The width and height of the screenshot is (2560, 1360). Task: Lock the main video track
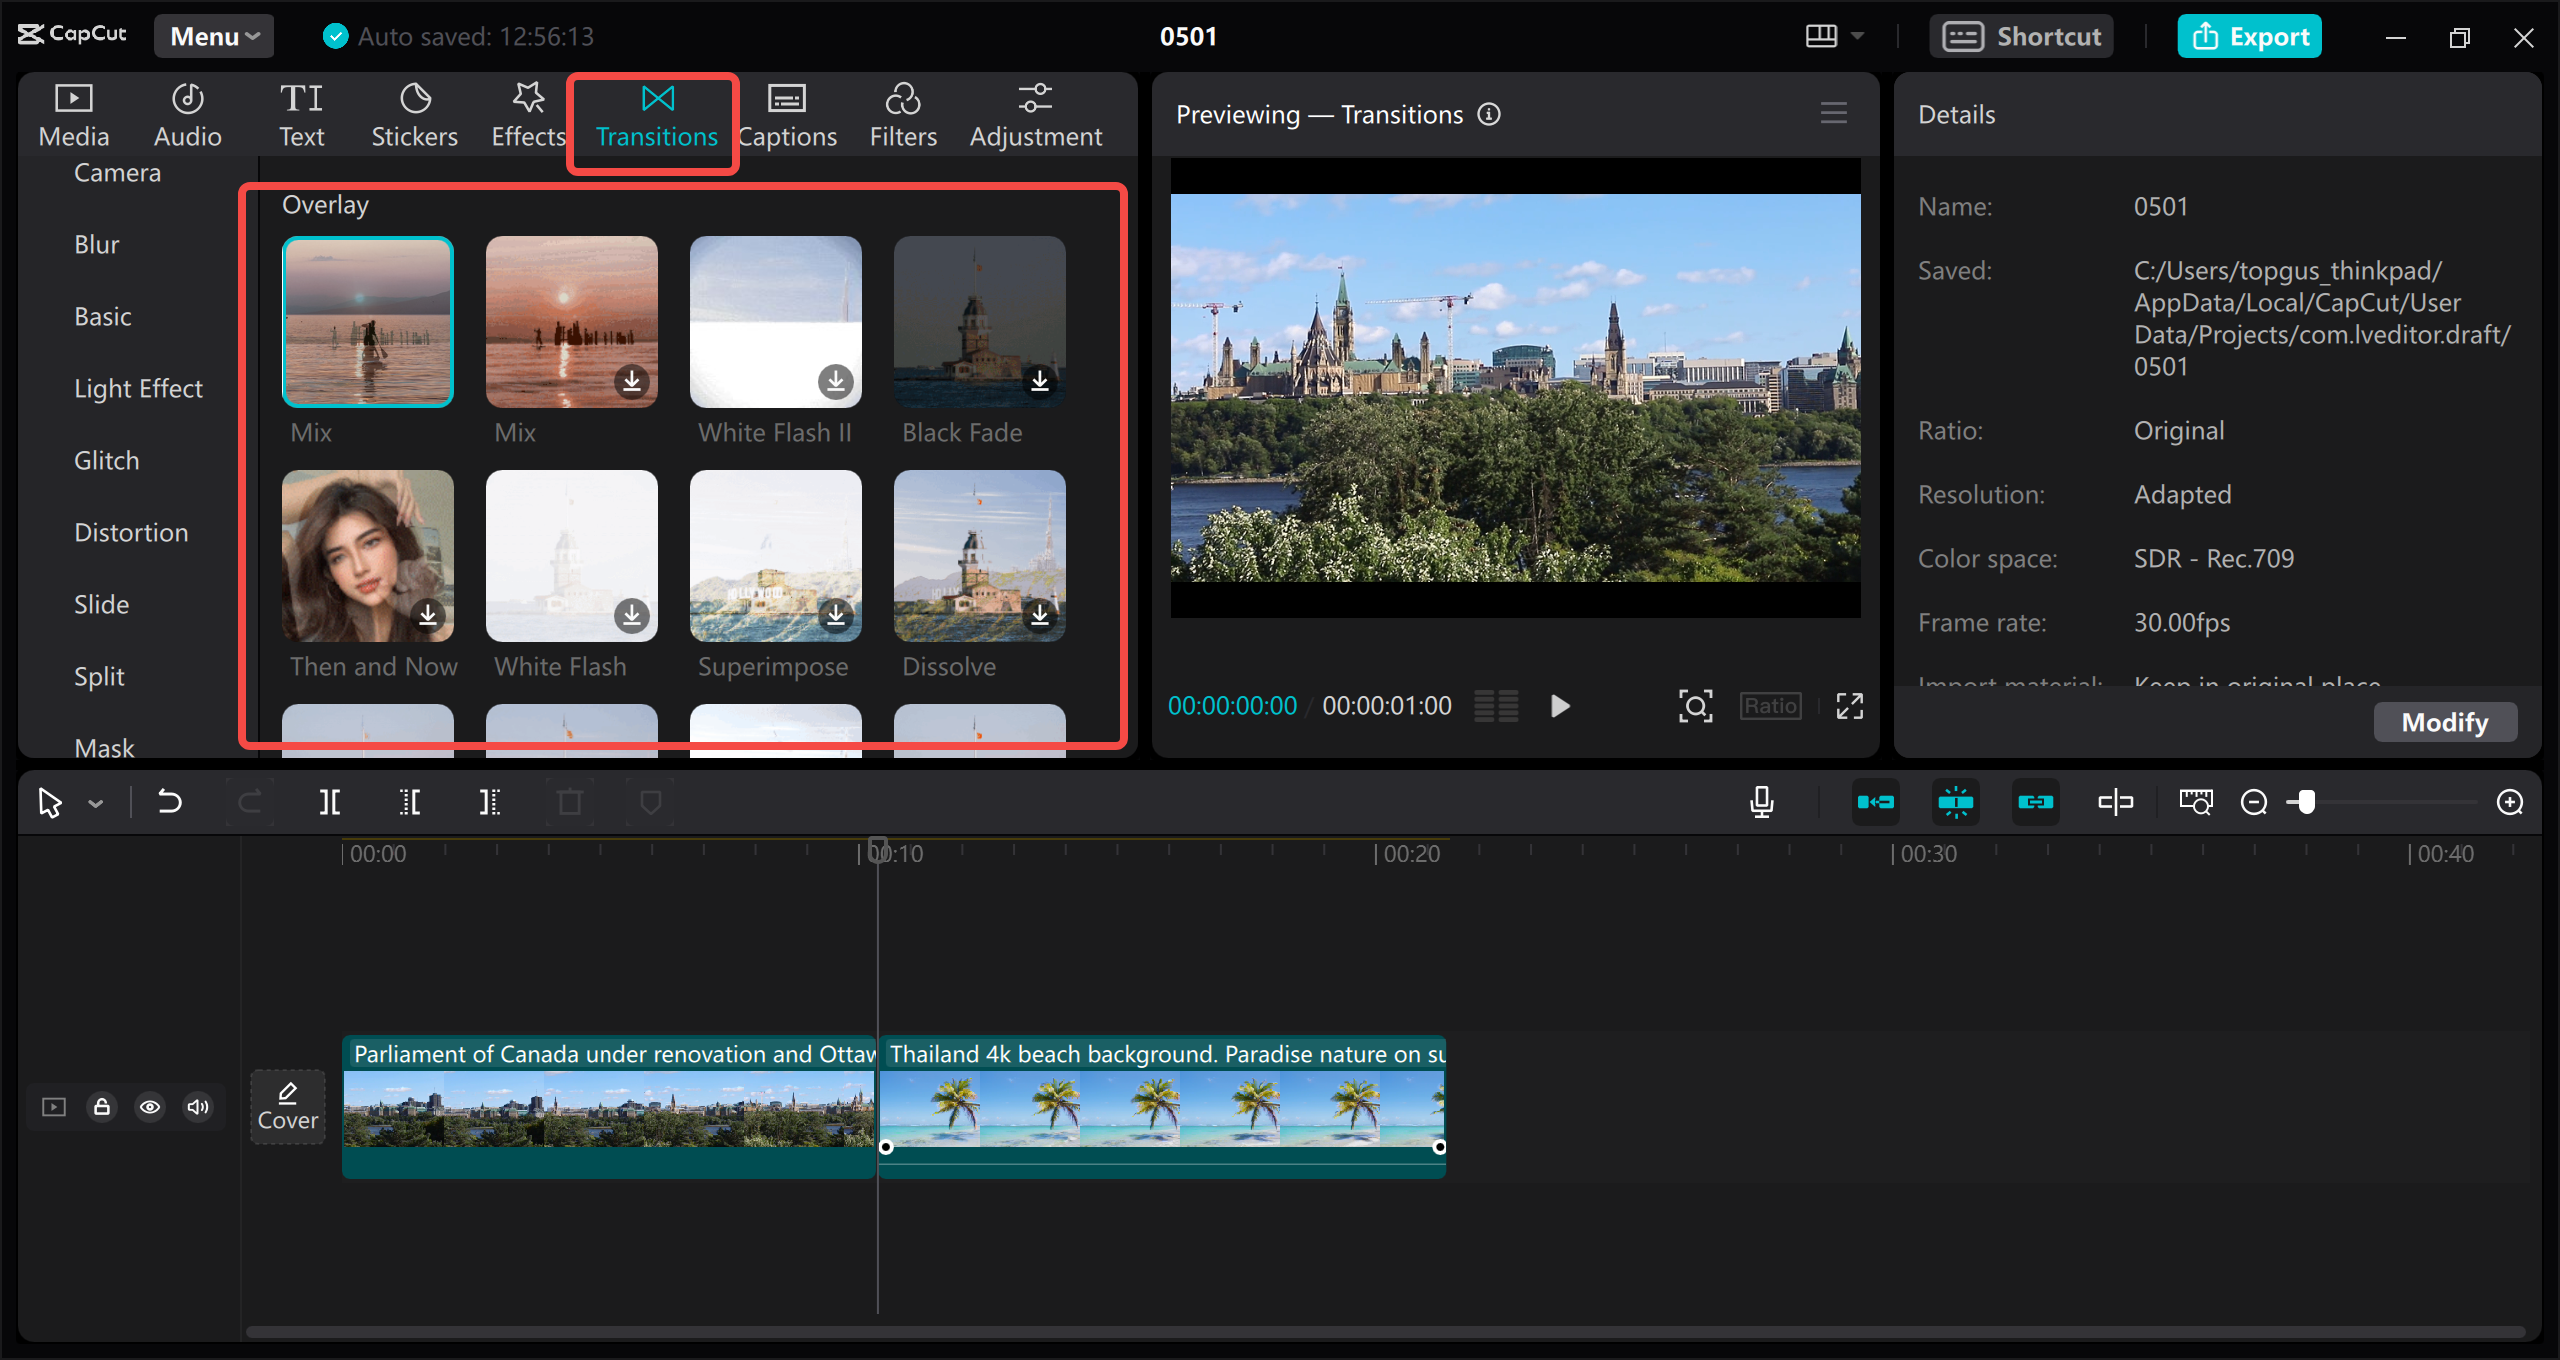coord(101,1106)
